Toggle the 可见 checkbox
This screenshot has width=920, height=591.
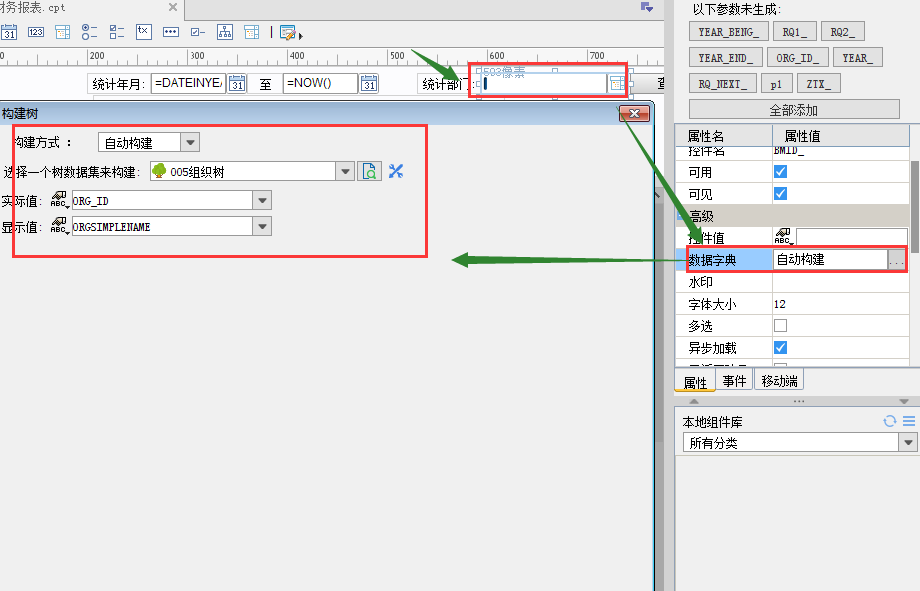[780, 194]
